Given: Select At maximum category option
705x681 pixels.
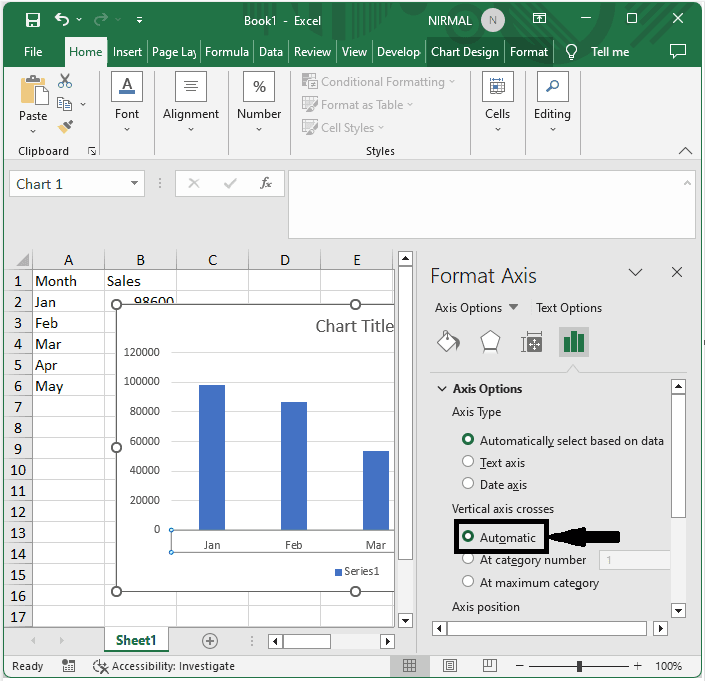Looking at the screenshot, I should [x=468, y=582].
